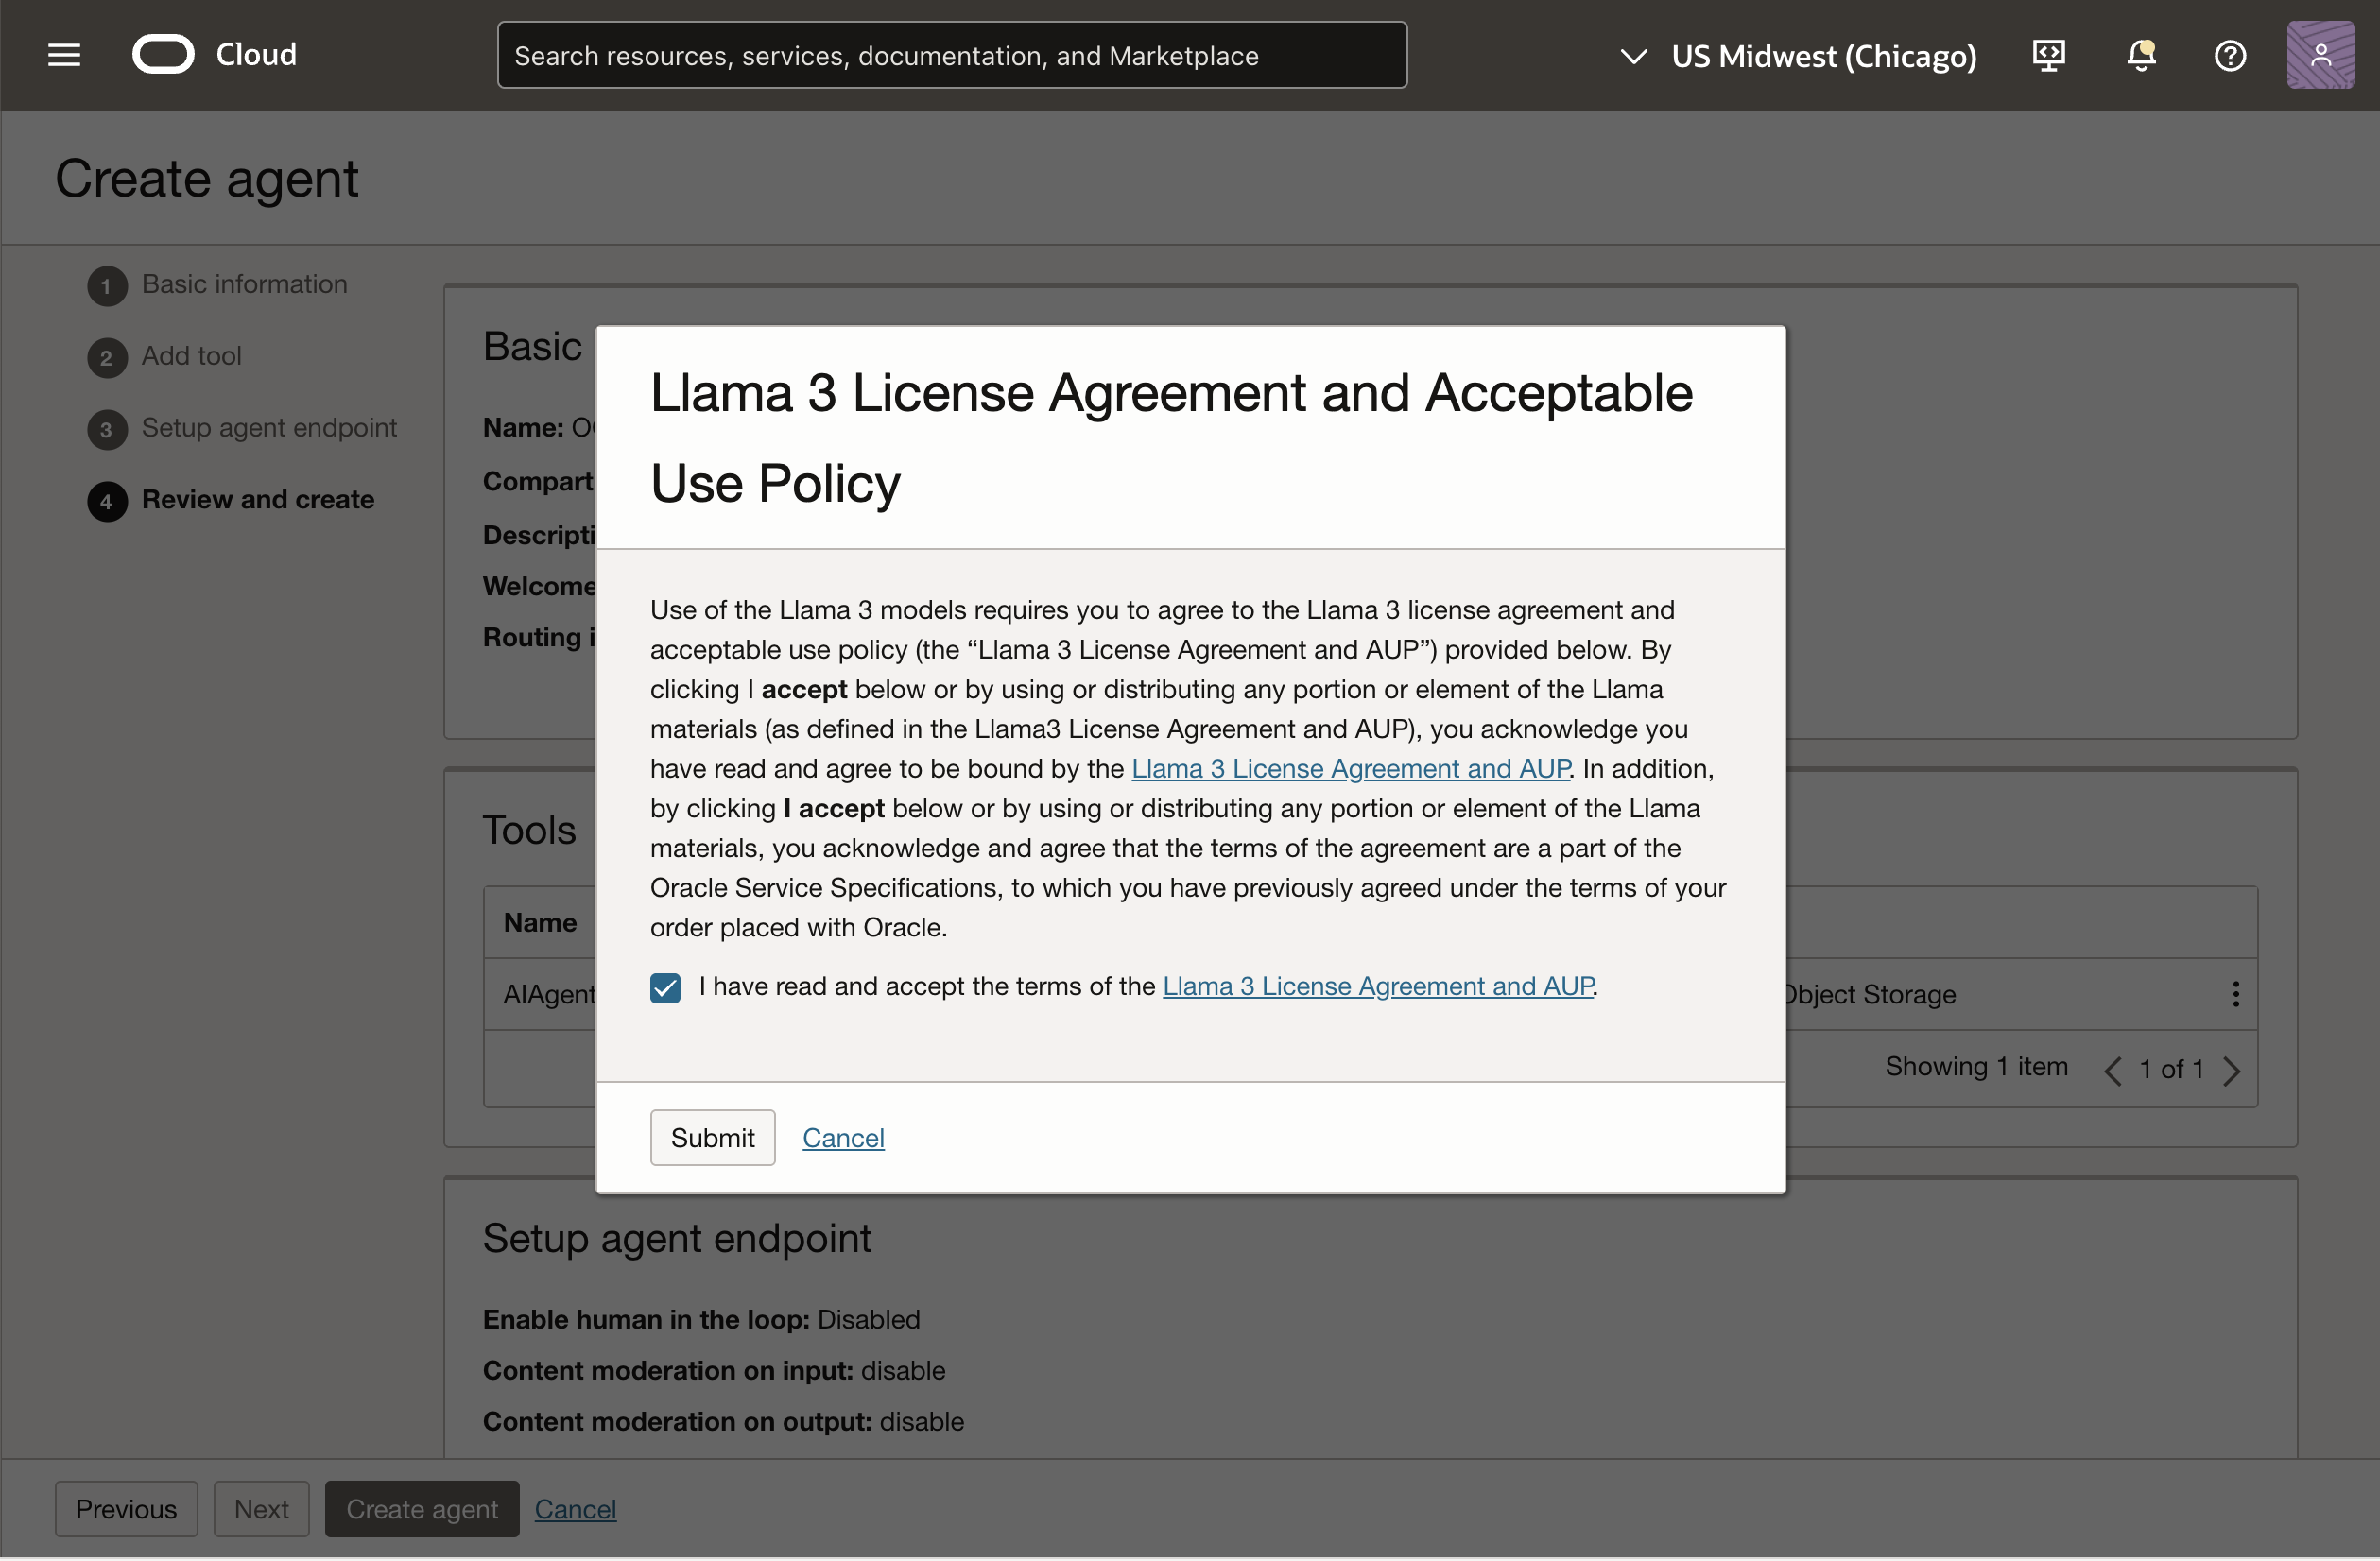
Task: Click the Create agent button
Action: click(421, 1509)
